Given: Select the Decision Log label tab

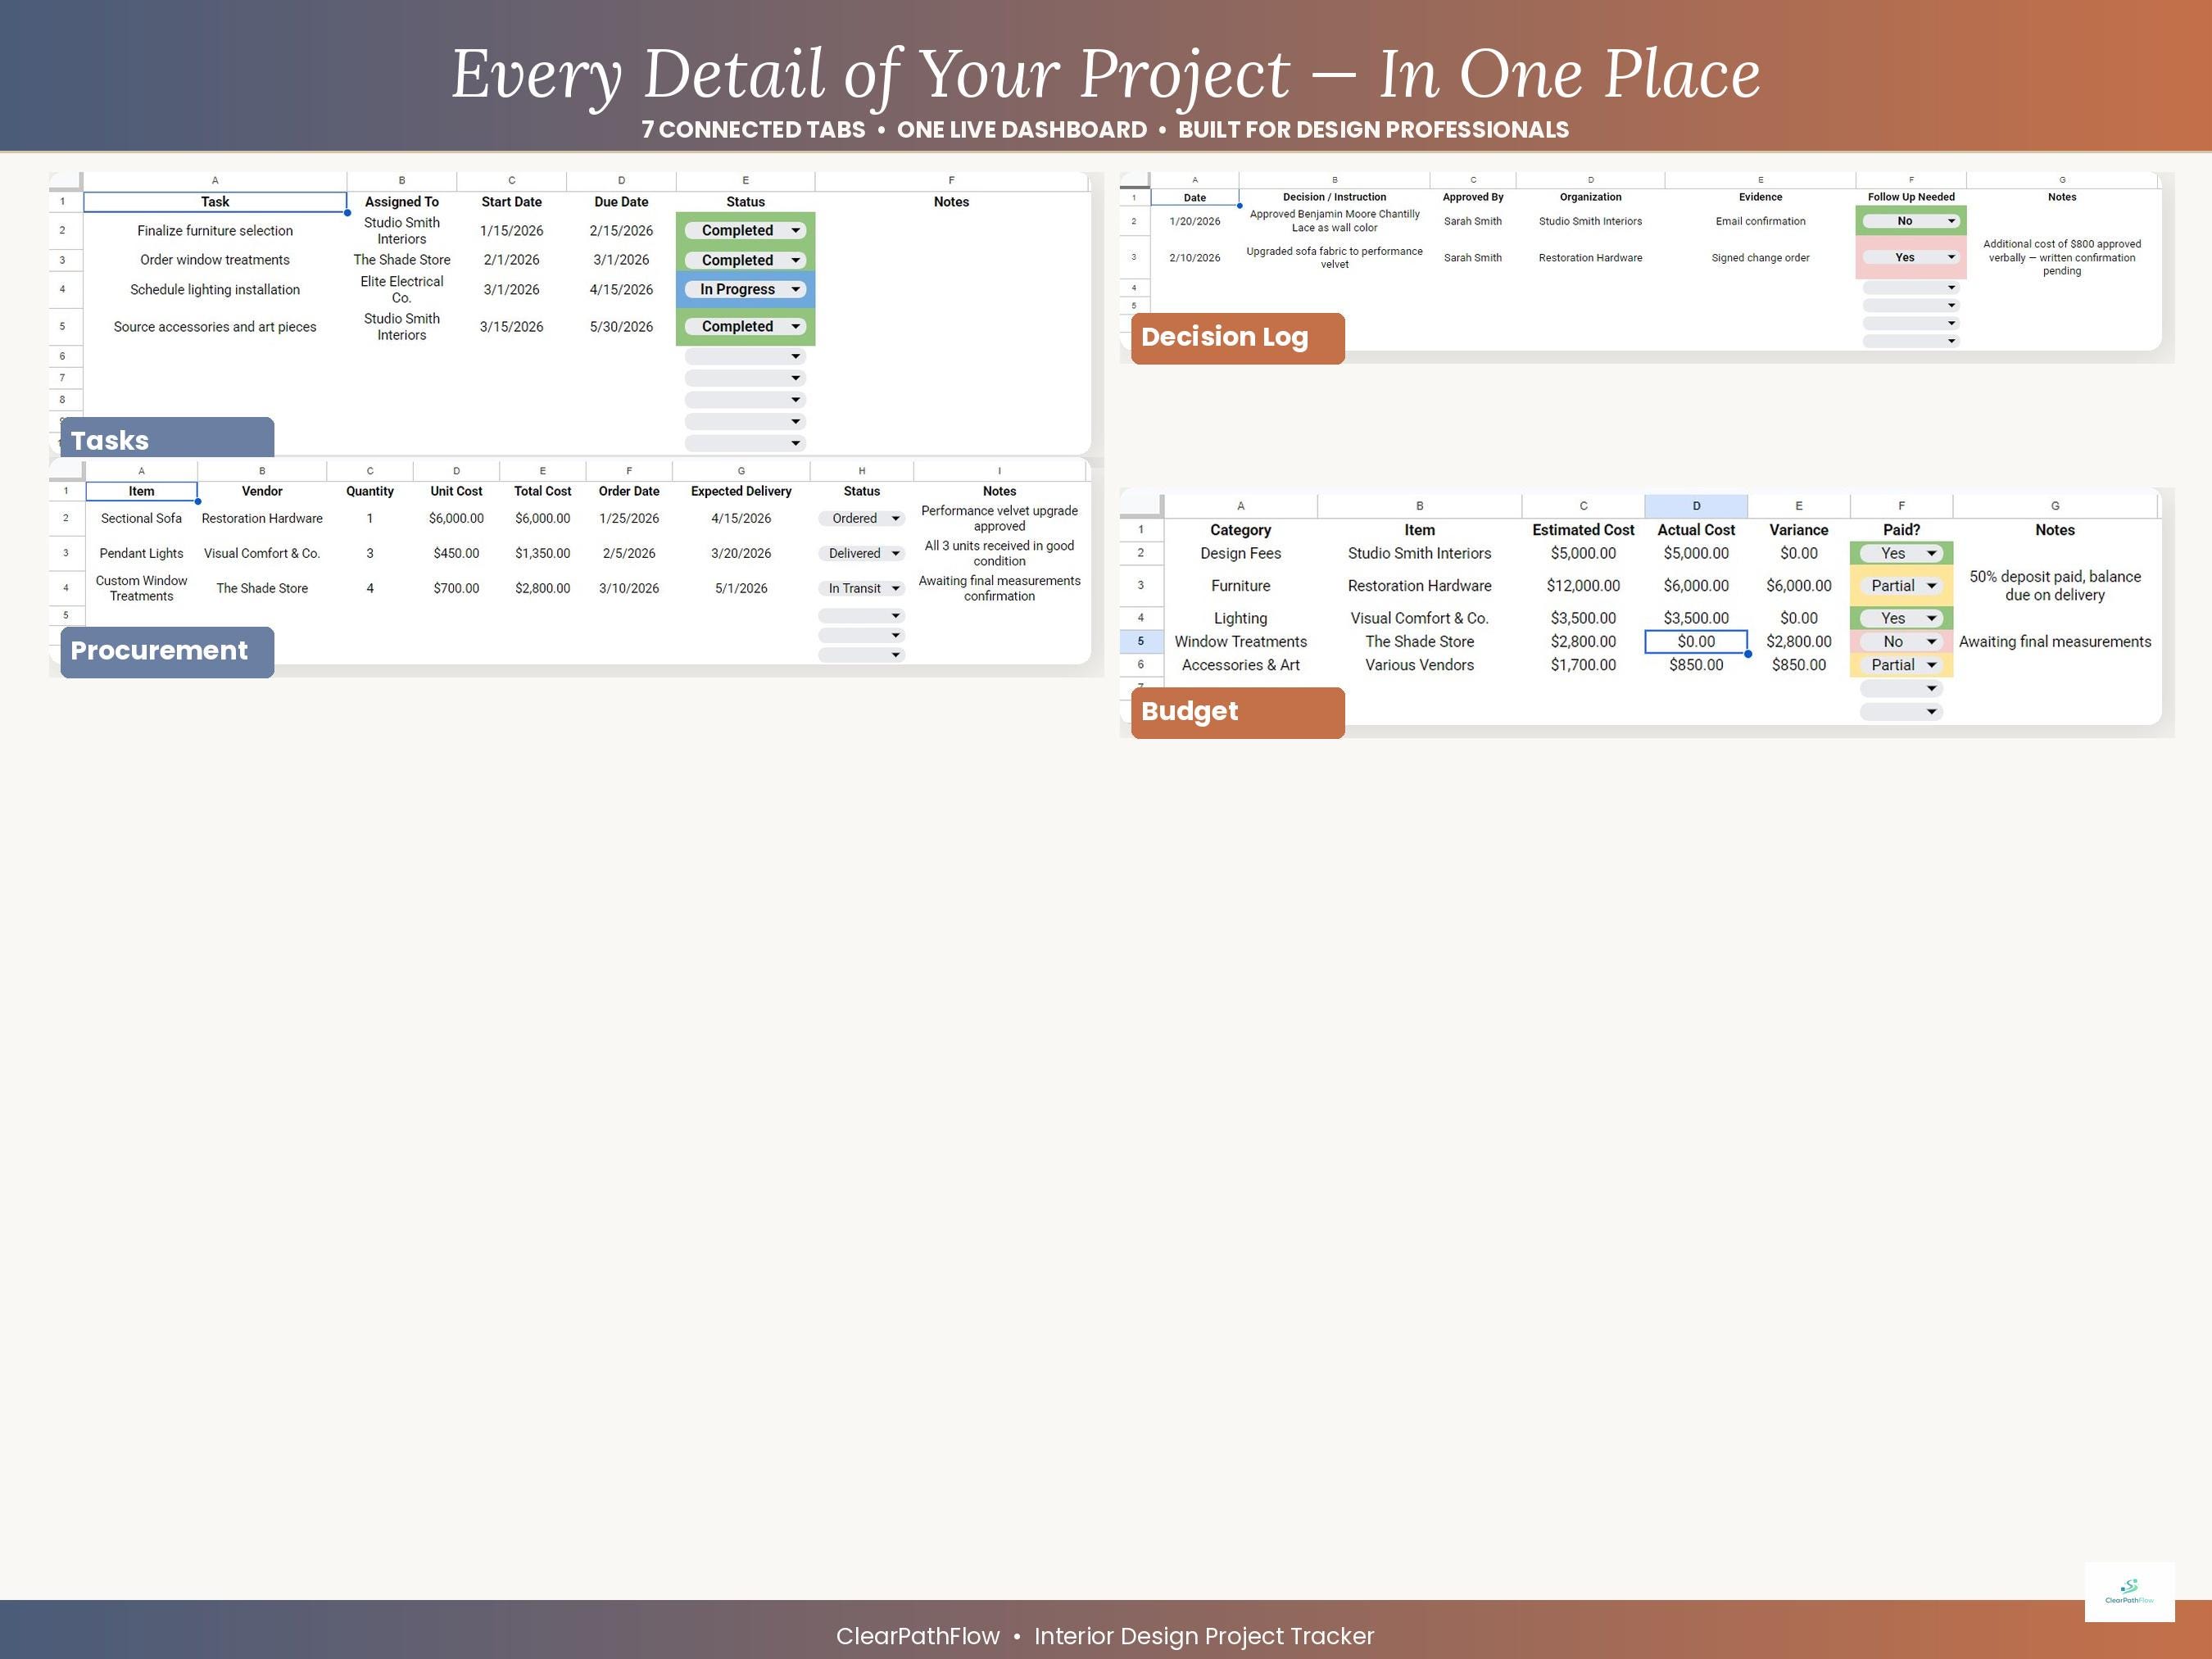Looking at the screenshot, I should coord(1237,338).
